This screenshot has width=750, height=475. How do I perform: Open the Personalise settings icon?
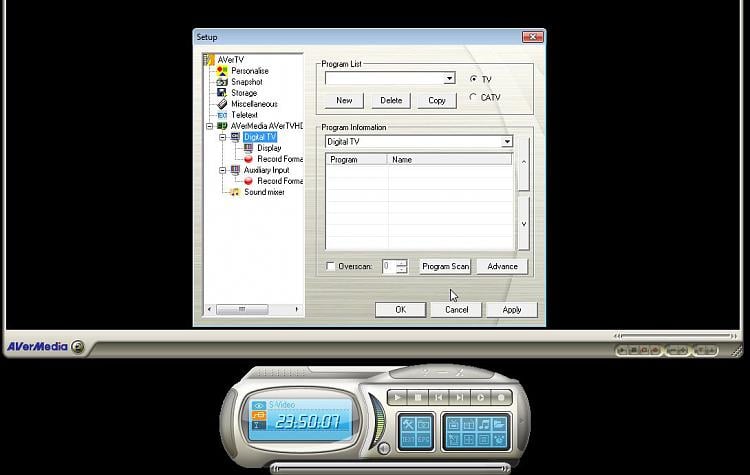tap(222, 71)
